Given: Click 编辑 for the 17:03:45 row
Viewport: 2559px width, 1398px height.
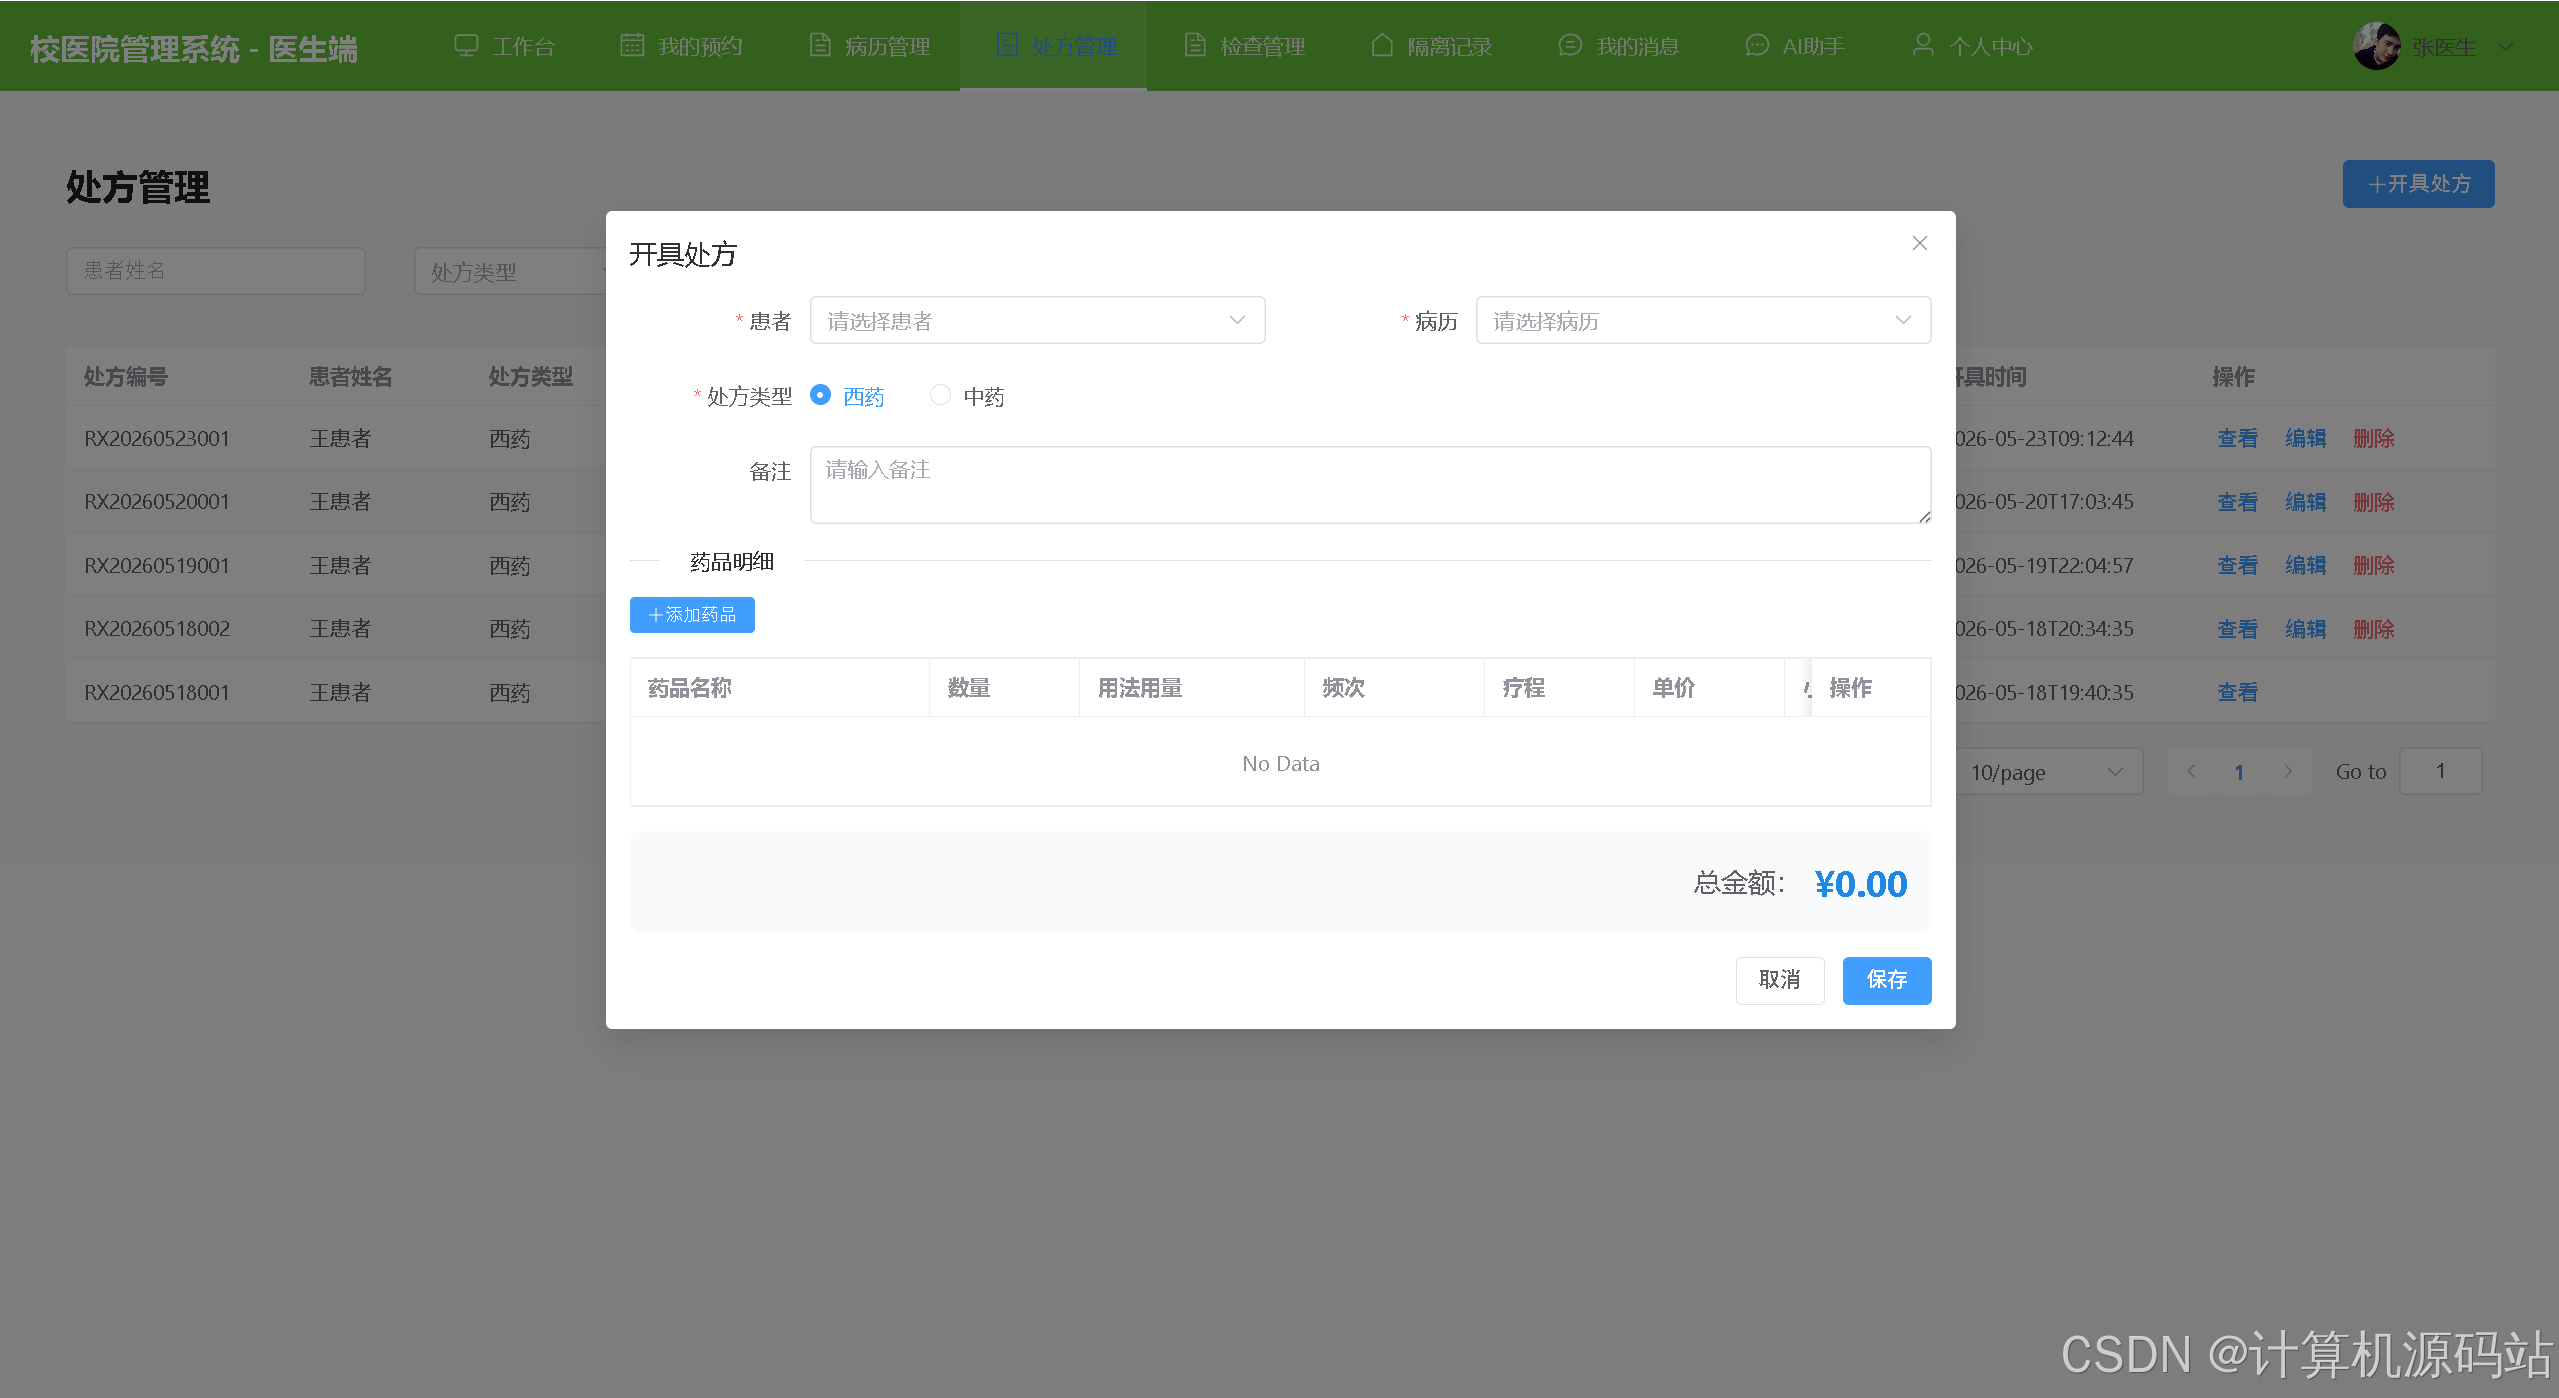Looking at the screenshot, I should point(2305,502).
